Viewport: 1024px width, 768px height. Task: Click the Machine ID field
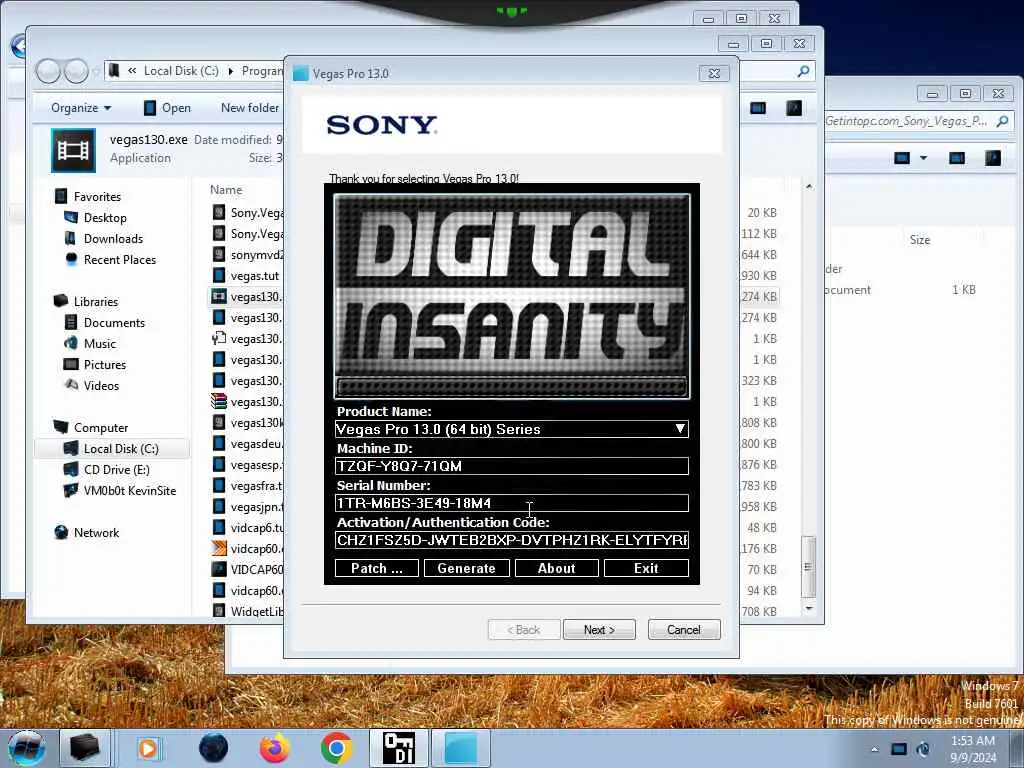click(511, 466)
